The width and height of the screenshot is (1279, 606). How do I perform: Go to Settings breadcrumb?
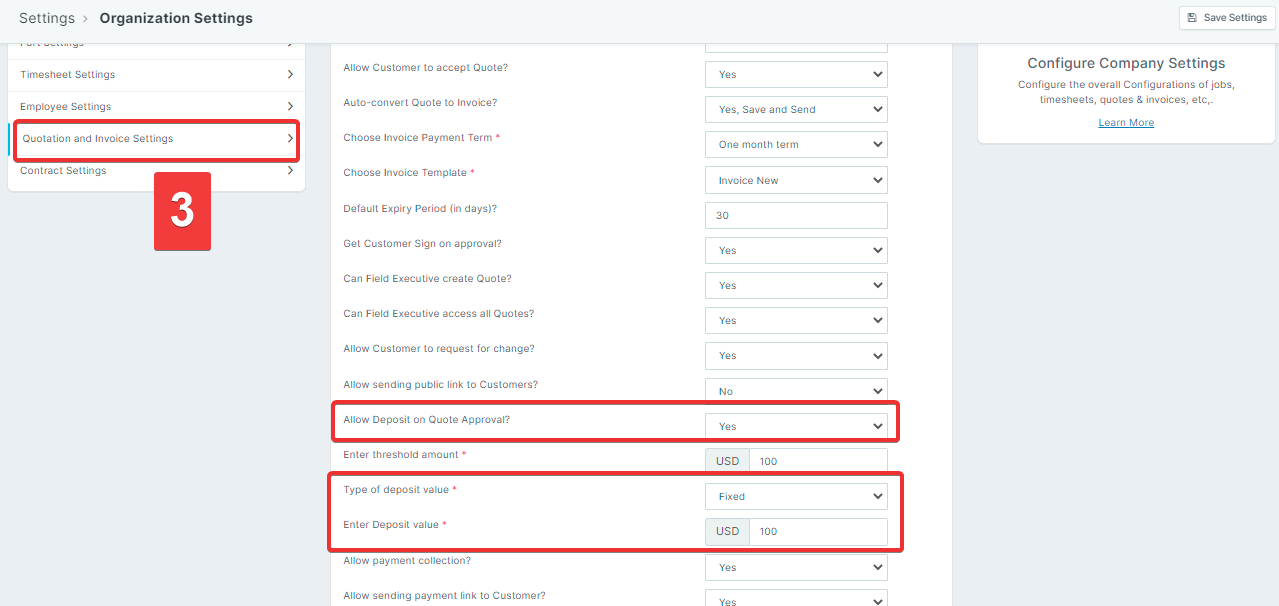point(47,18)
